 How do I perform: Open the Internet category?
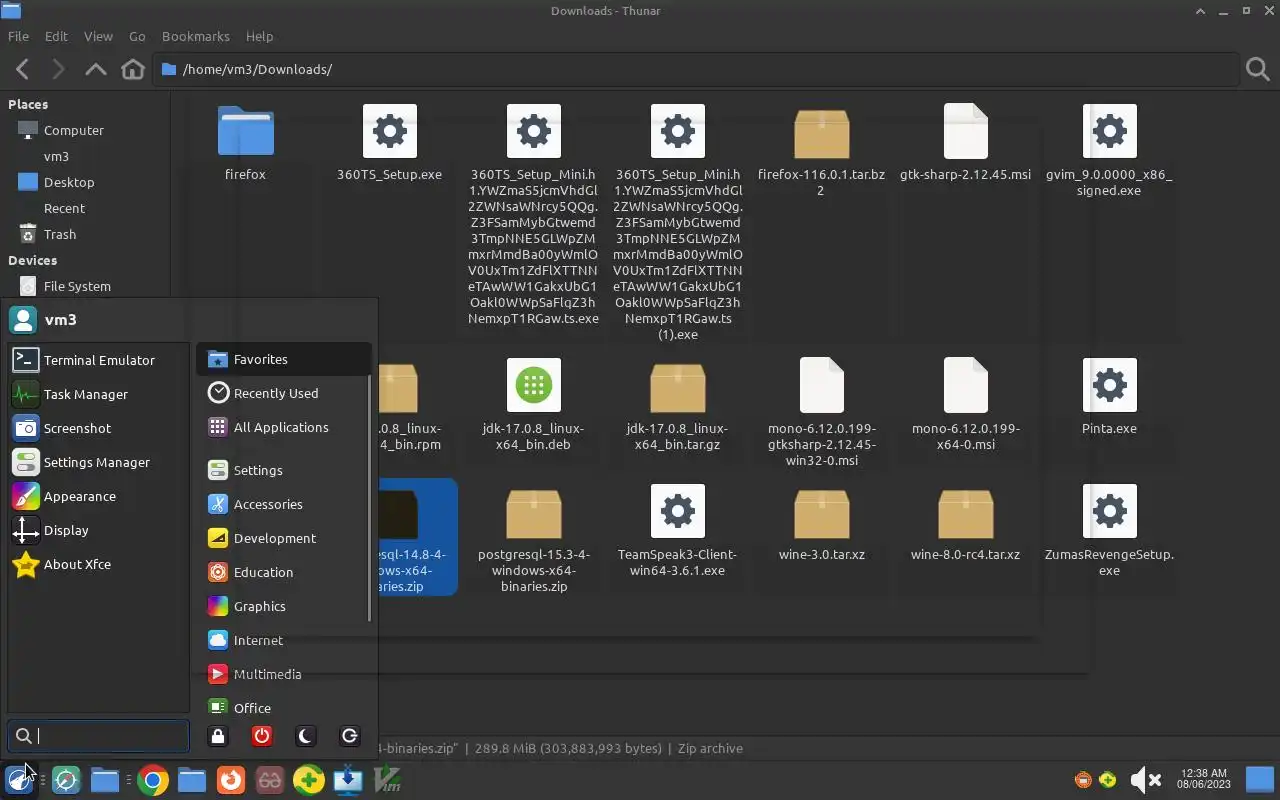[x=284, y=640]
